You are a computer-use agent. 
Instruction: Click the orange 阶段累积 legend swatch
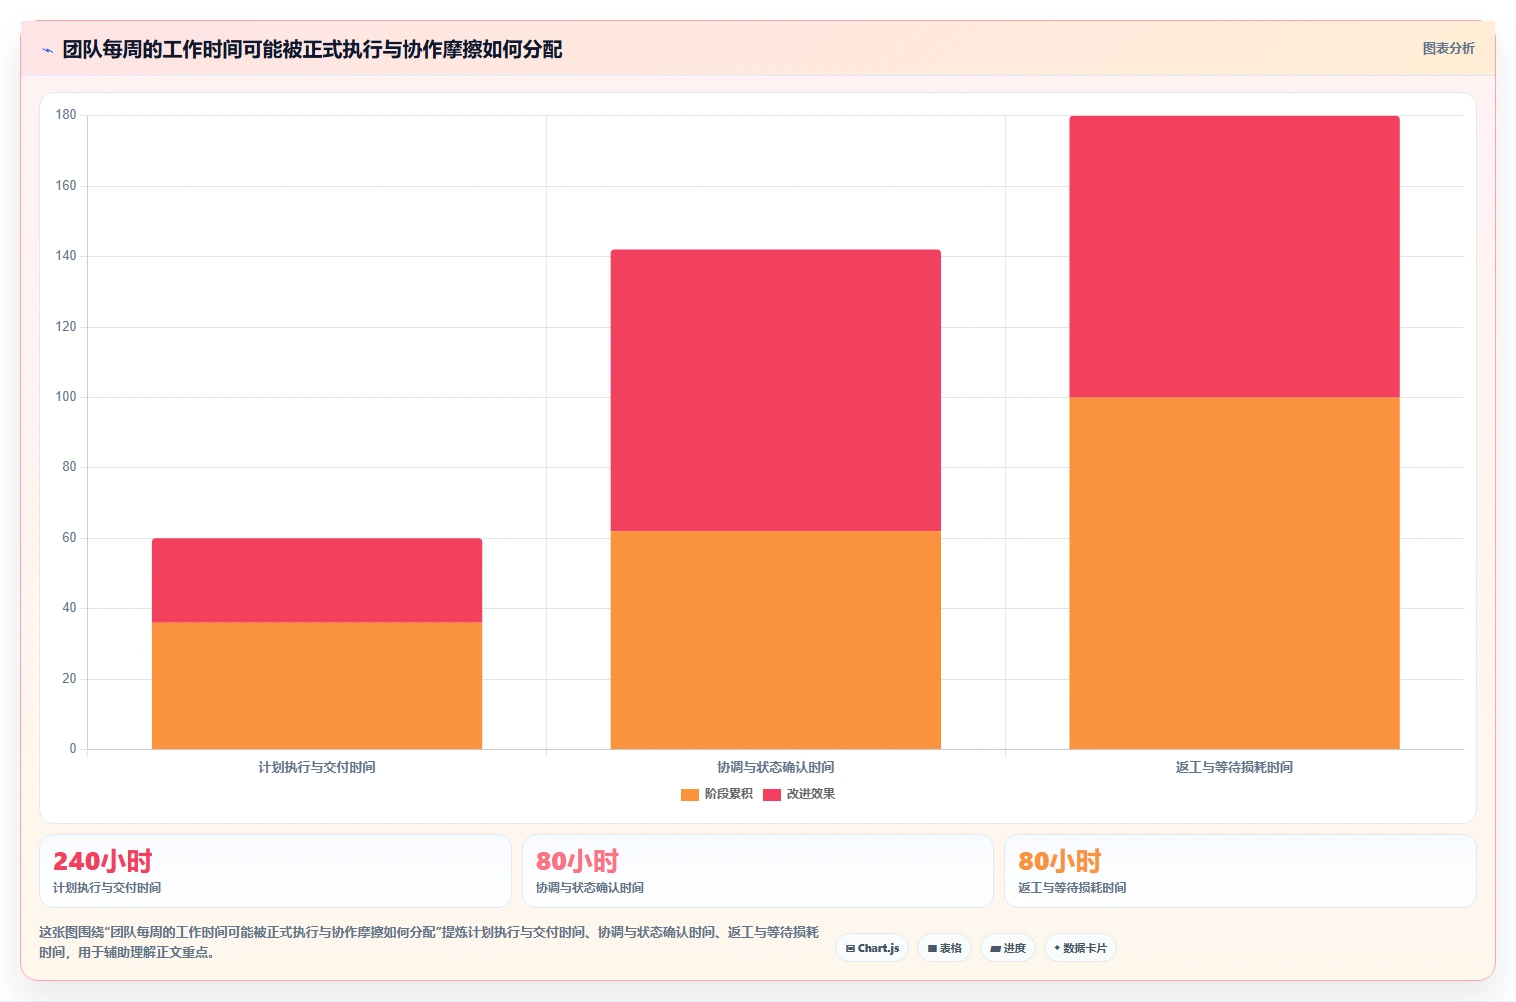pos(689,795)
